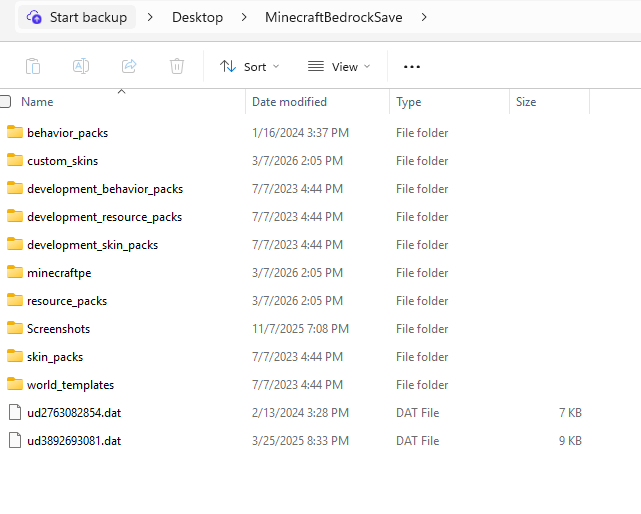The image size is (641, 514).
Task: Select the resource_packs folder name
Action: (x=67, y=301)
